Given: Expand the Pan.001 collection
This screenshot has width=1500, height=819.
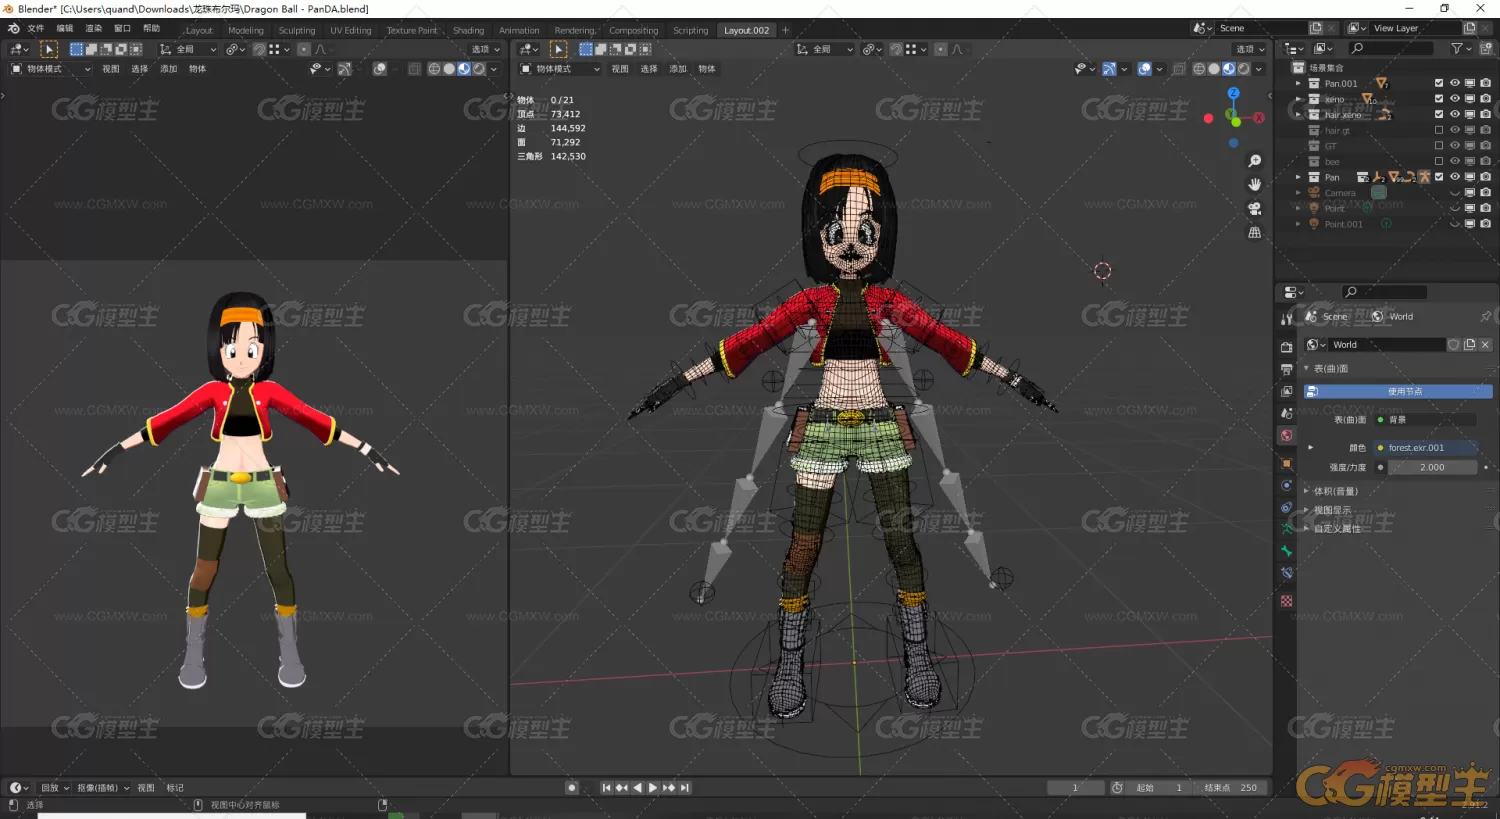Looking at the screenshot, I should (1299, 84).
